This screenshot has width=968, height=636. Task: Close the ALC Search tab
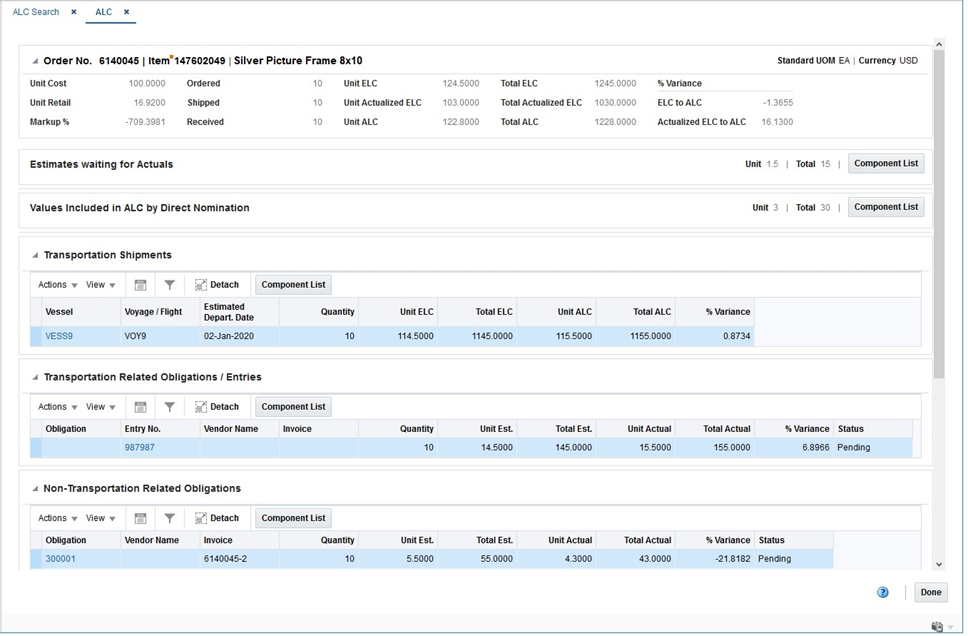click(73, 12)
